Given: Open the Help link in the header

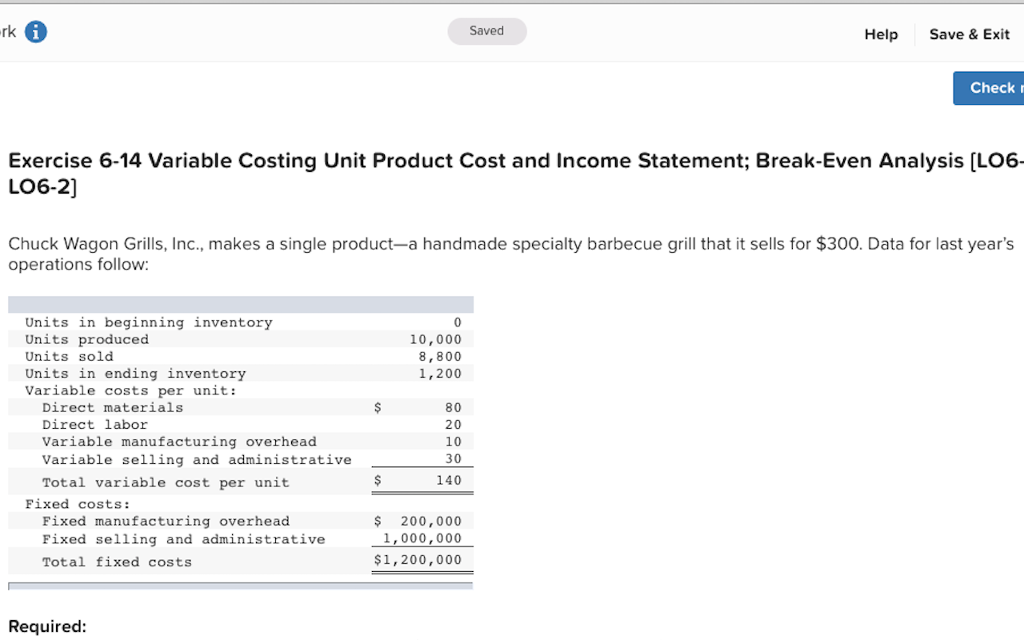Looking at the screenshot, I should tap(881, 34).
